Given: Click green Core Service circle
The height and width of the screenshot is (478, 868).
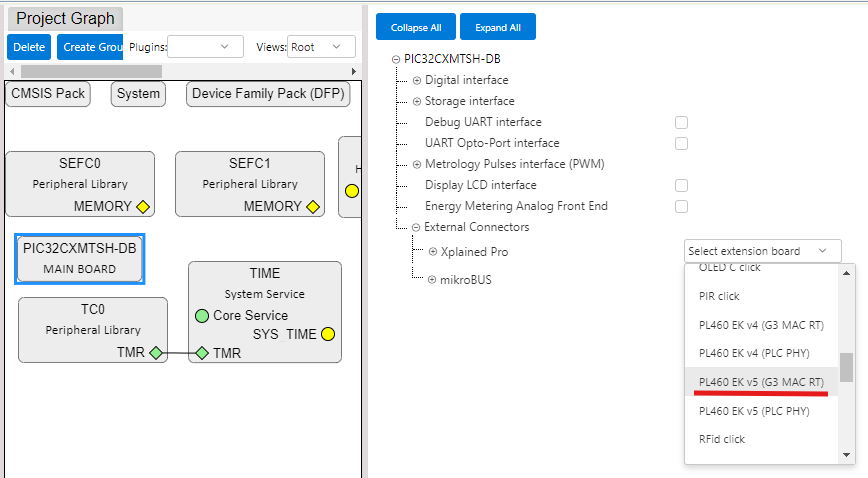Looking at the screenshot, I should point(202,316).
